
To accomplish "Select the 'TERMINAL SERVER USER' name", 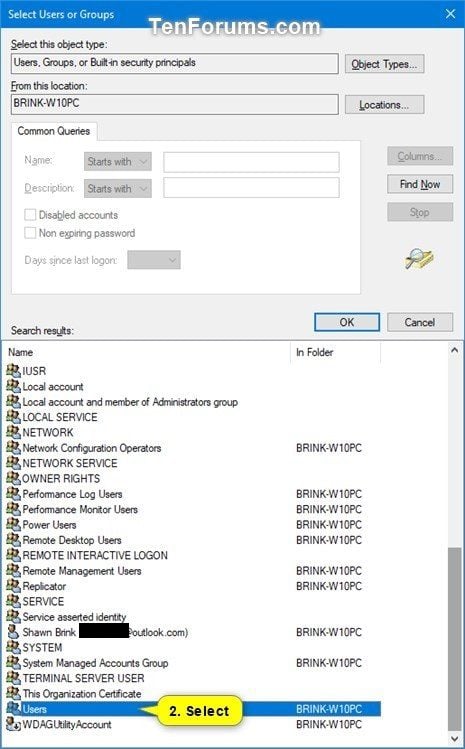I will tap(83, 678).
